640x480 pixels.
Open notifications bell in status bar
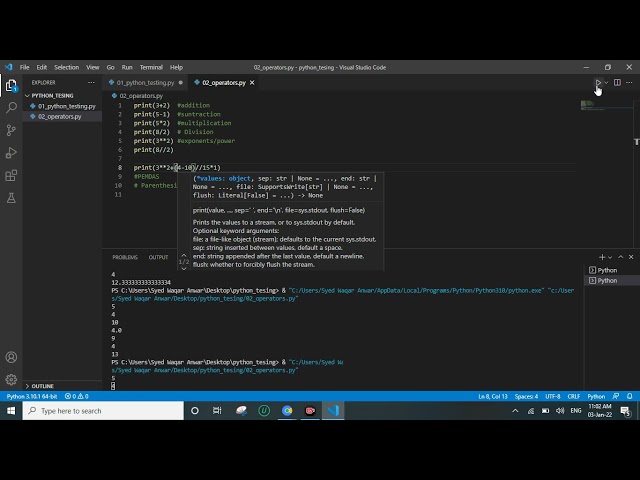click(630, 396)
